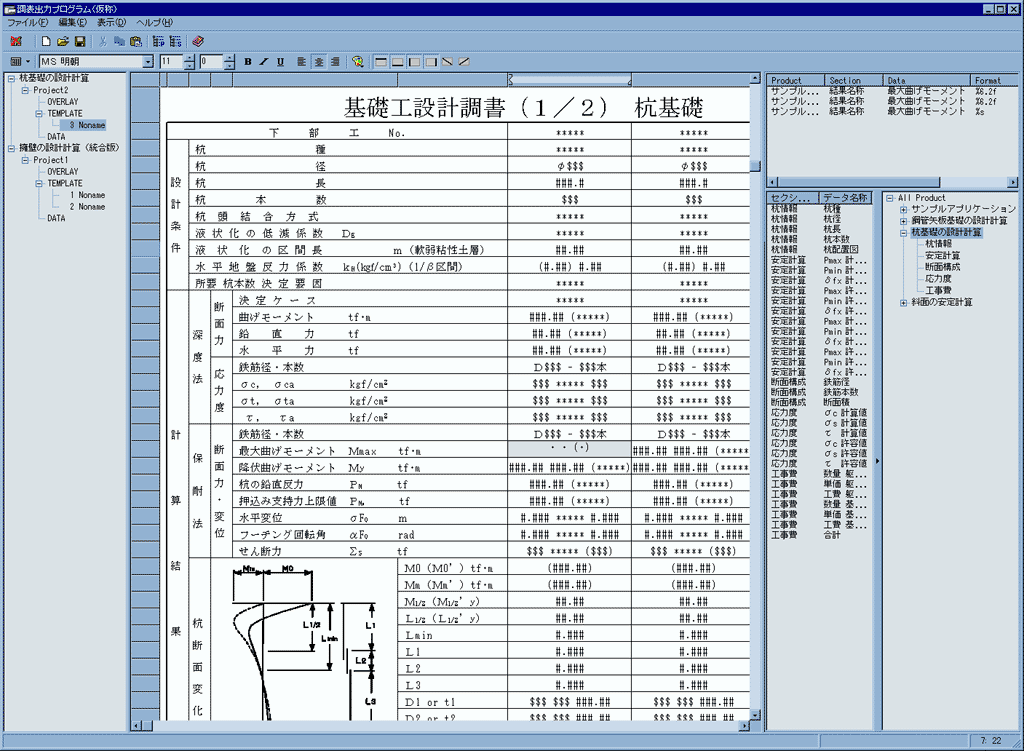Click the red exit icon in toolbar

16,42
